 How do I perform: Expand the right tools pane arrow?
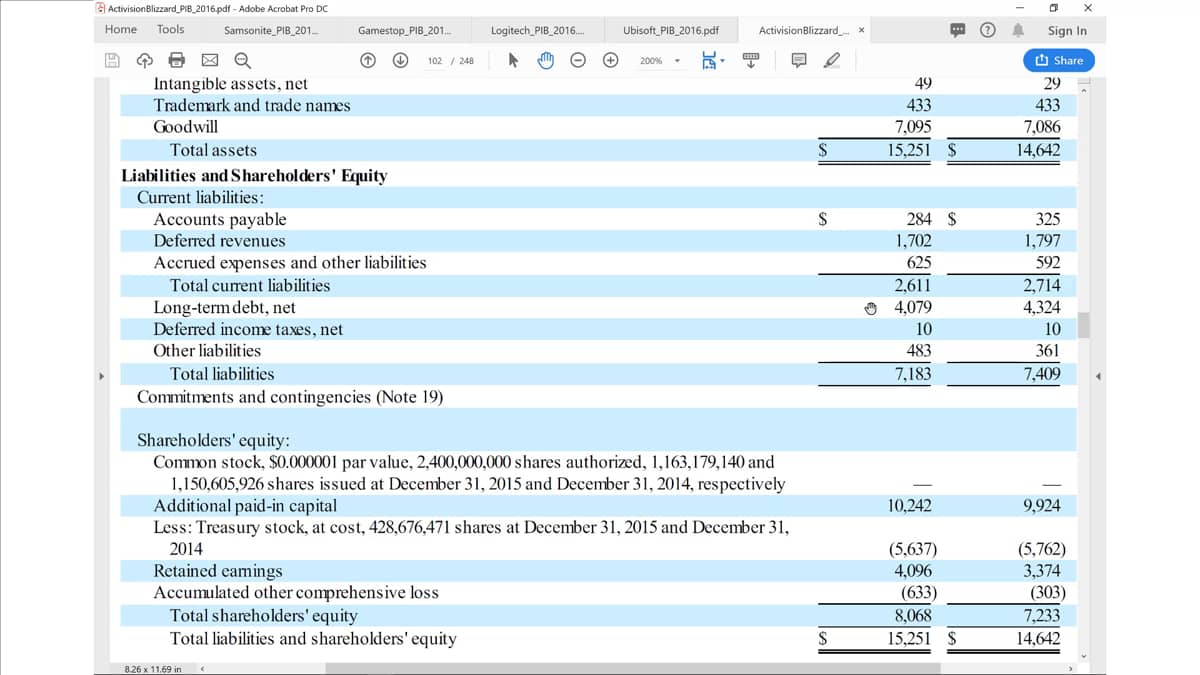coord(1097,377)
